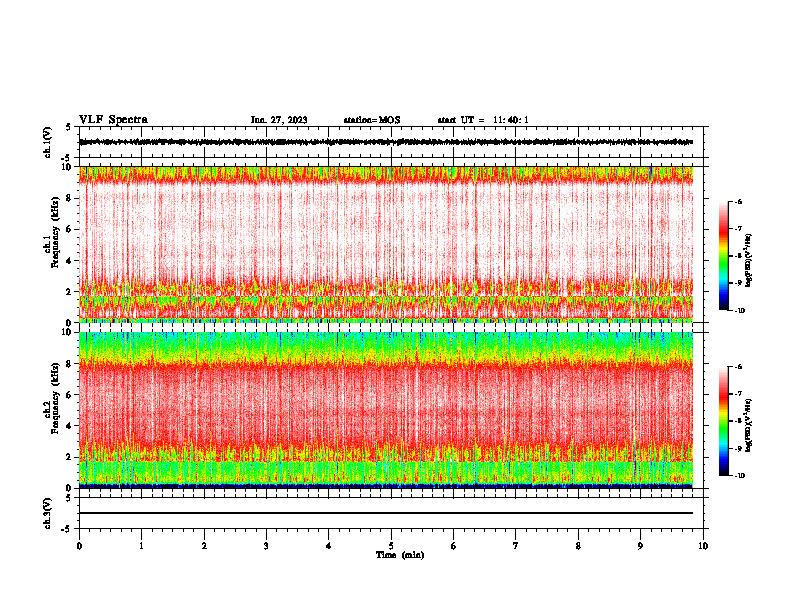Click the '3' tick on the time axis
Image resolution: width=792 pixels, height=612 pixels.
point(266,546)
